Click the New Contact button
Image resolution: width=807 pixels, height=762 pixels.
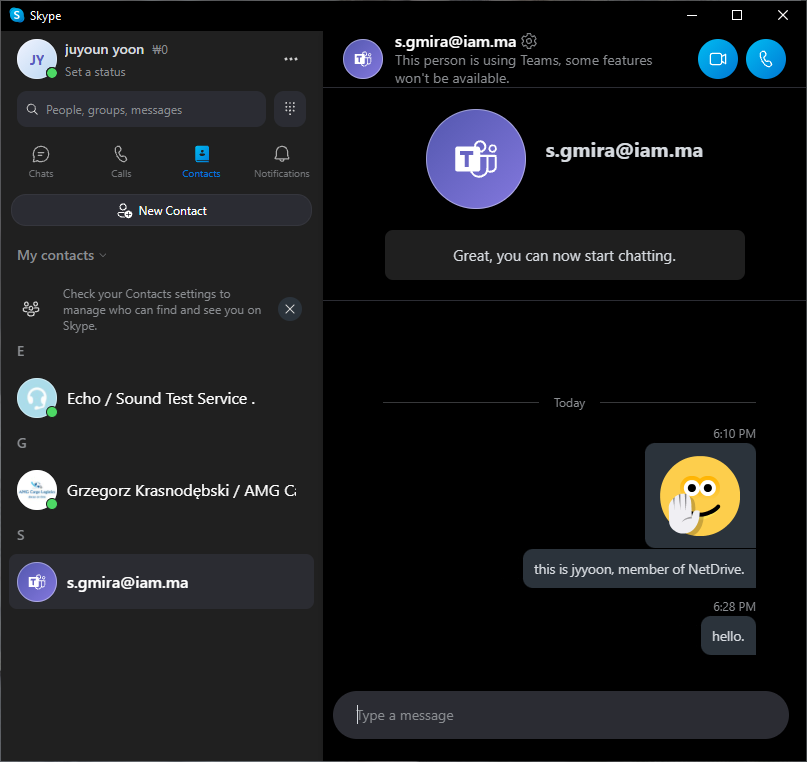pyautogui.click(x=161, y=210)
